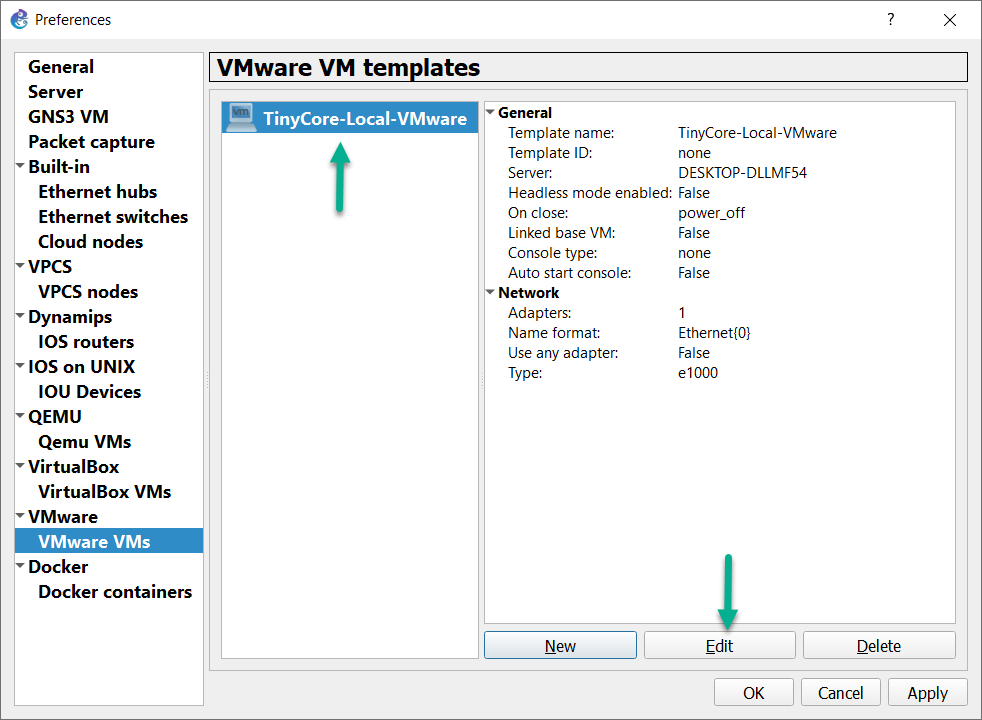Click the Server value DESKTOP-DLLMF54
Viewport: 982px width, 720px height.
(x=742, y=173)
